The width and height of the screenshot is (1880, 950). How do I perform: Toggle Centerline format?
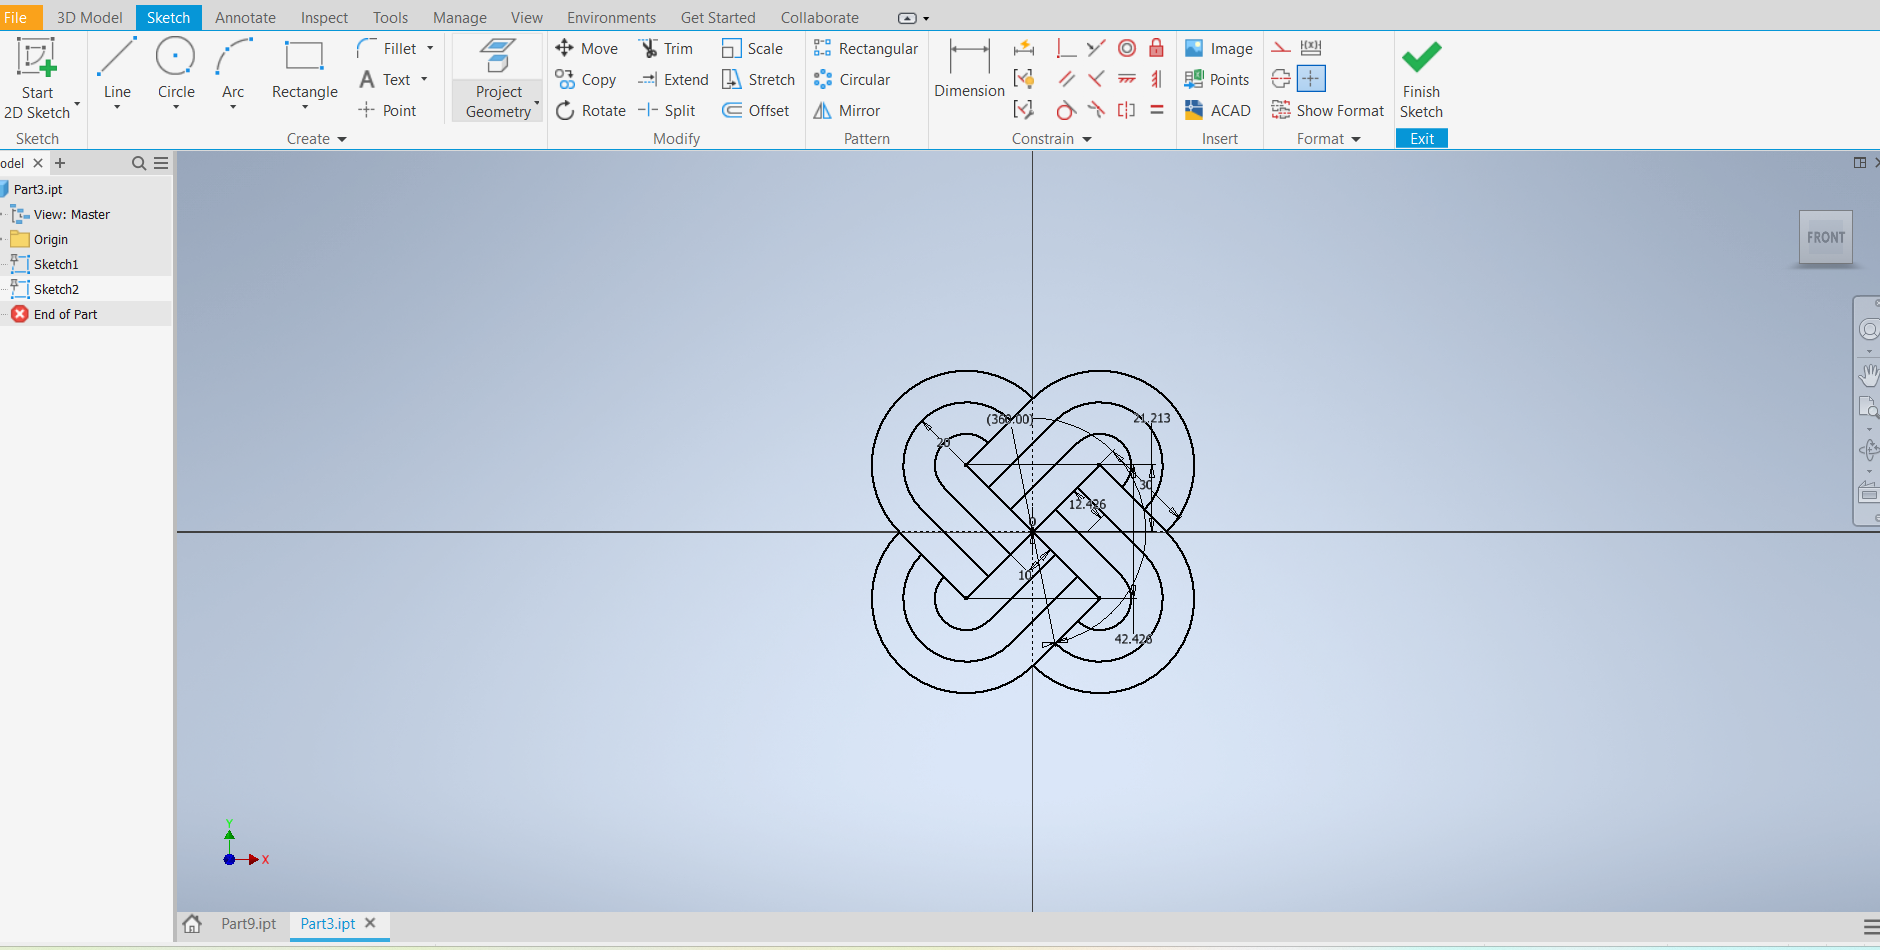[1281, 79]
